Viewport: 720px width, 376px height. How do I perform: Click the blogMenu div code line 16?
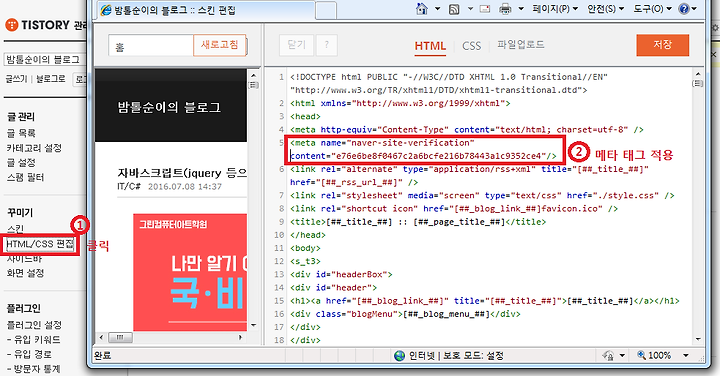[x=405, y=314]
